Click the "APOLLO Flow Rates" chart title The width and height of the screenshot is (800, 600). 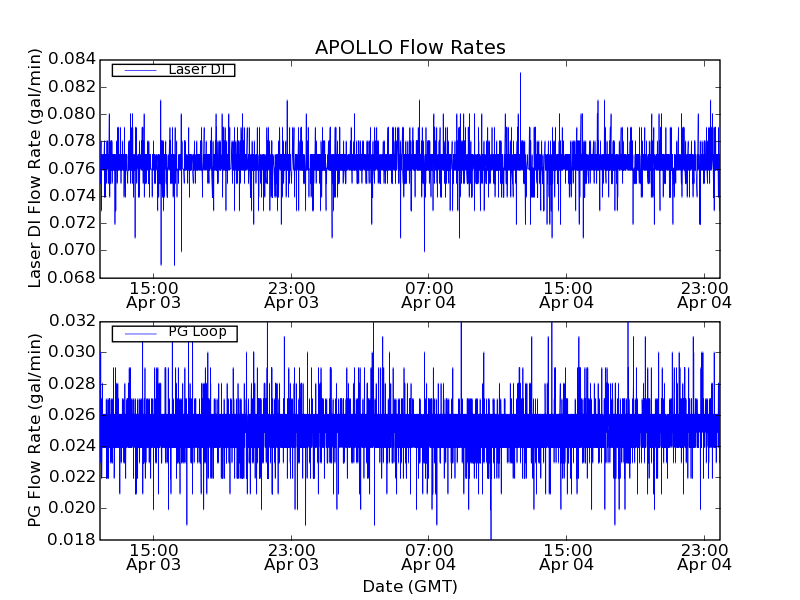click(410, 47)
